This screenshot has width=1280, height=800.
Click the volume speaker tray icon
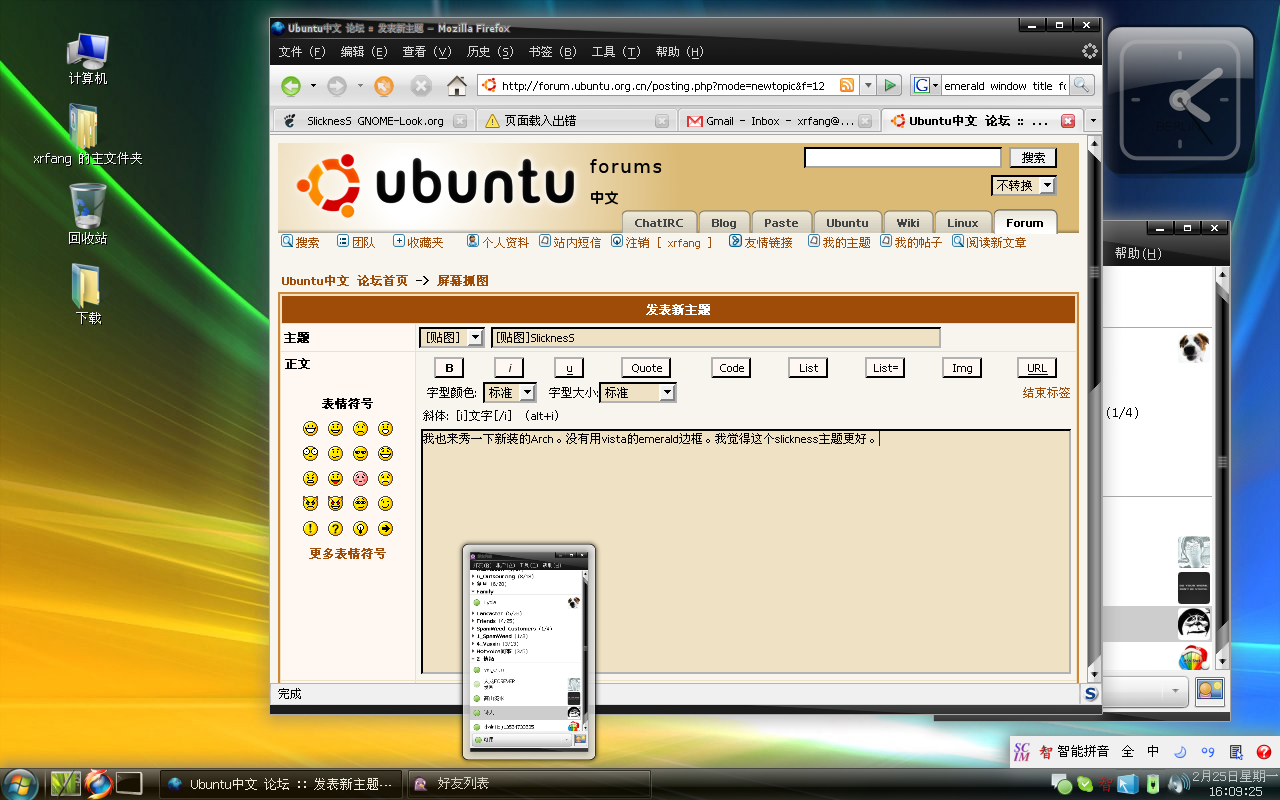[x=1177, y=783]
